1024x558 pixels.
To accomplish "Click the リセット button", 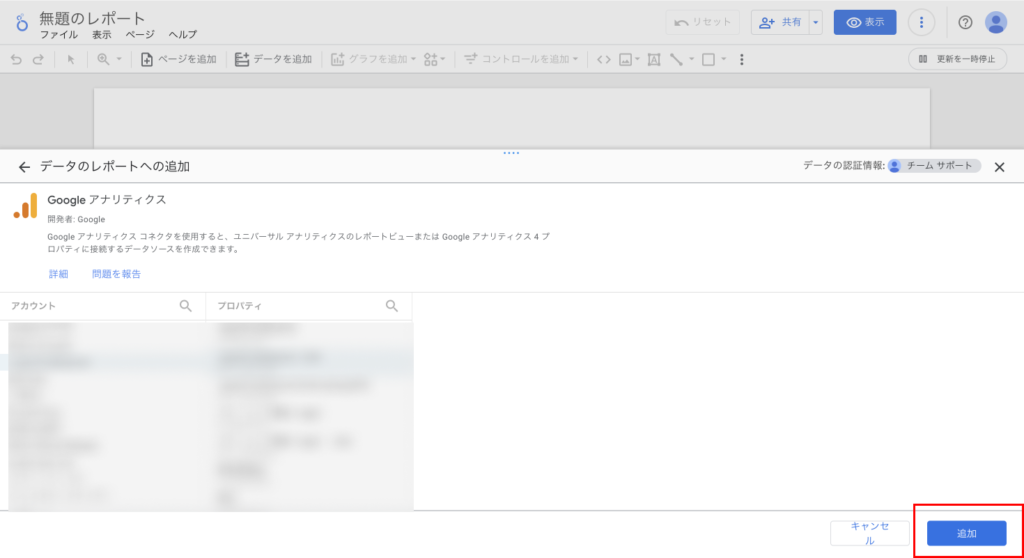I will 703,22.
